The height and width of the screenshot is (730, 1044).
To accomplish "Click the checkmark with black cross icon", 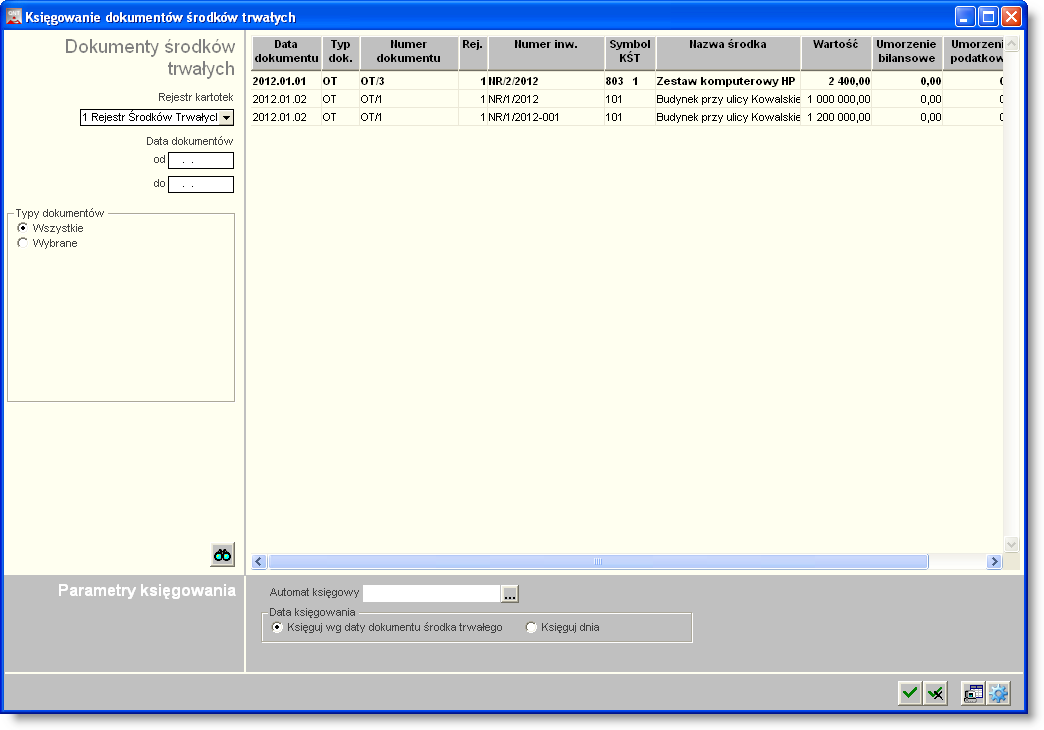I will pos(935,693).
